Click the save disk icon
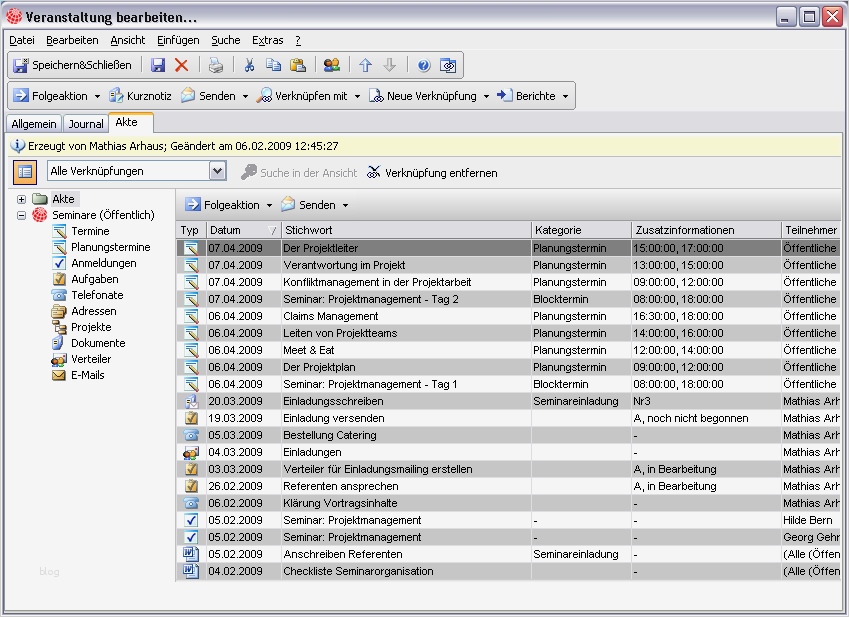849x617 pixels. point(158,65)
